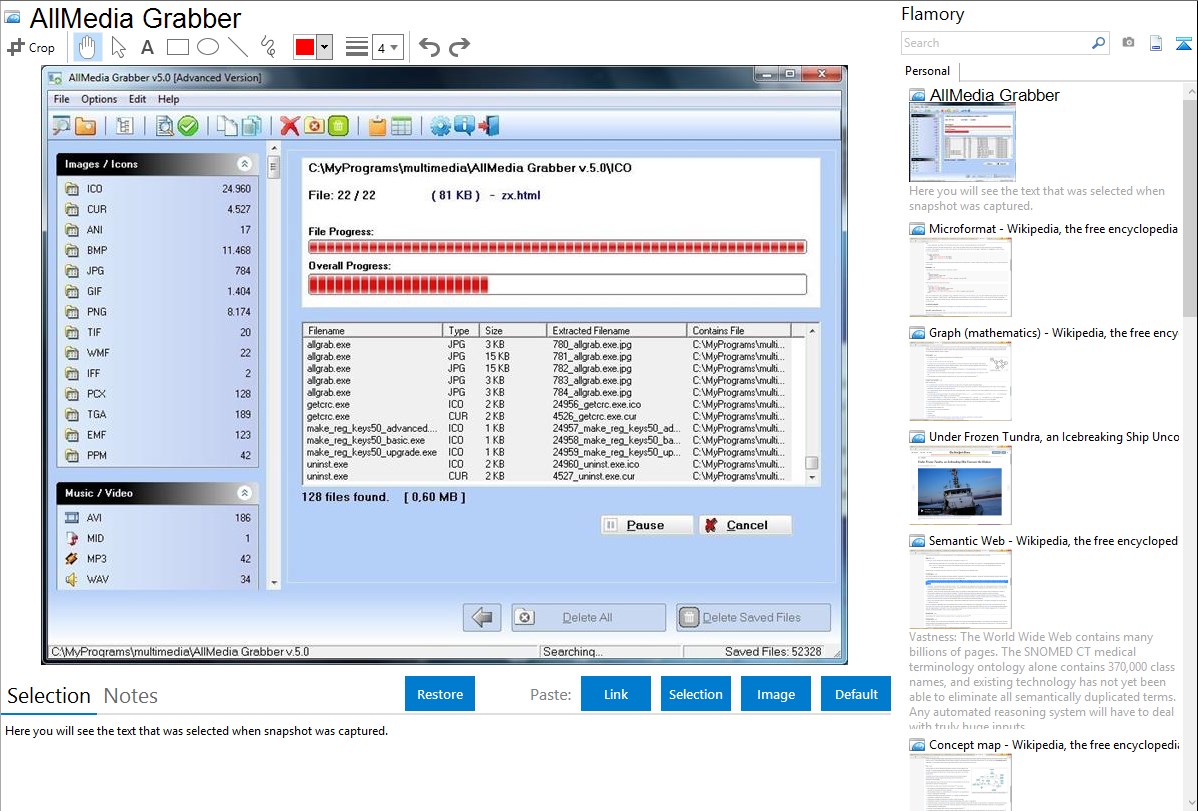Click the blue info bubble toolbar icon

tap(464, 126)
